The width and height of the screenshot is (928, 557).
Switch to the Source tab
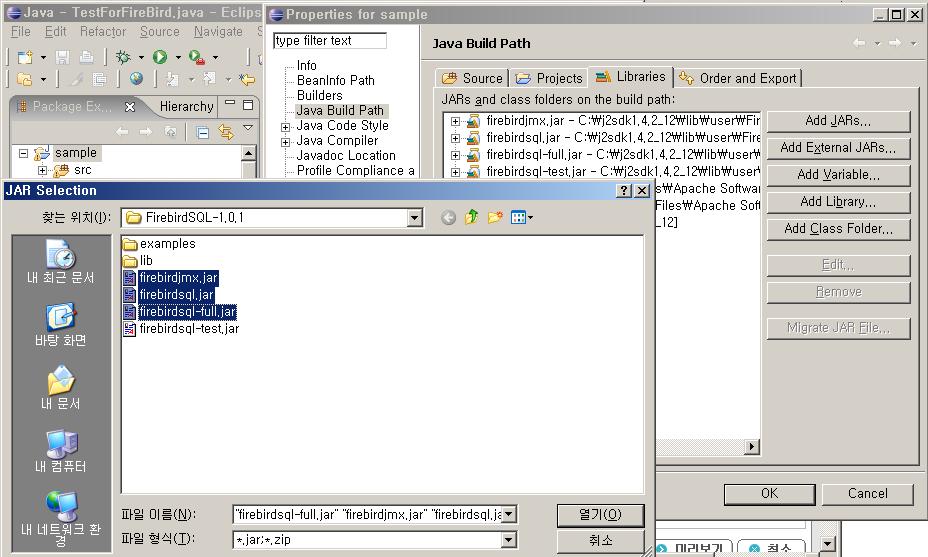(472, 78)
